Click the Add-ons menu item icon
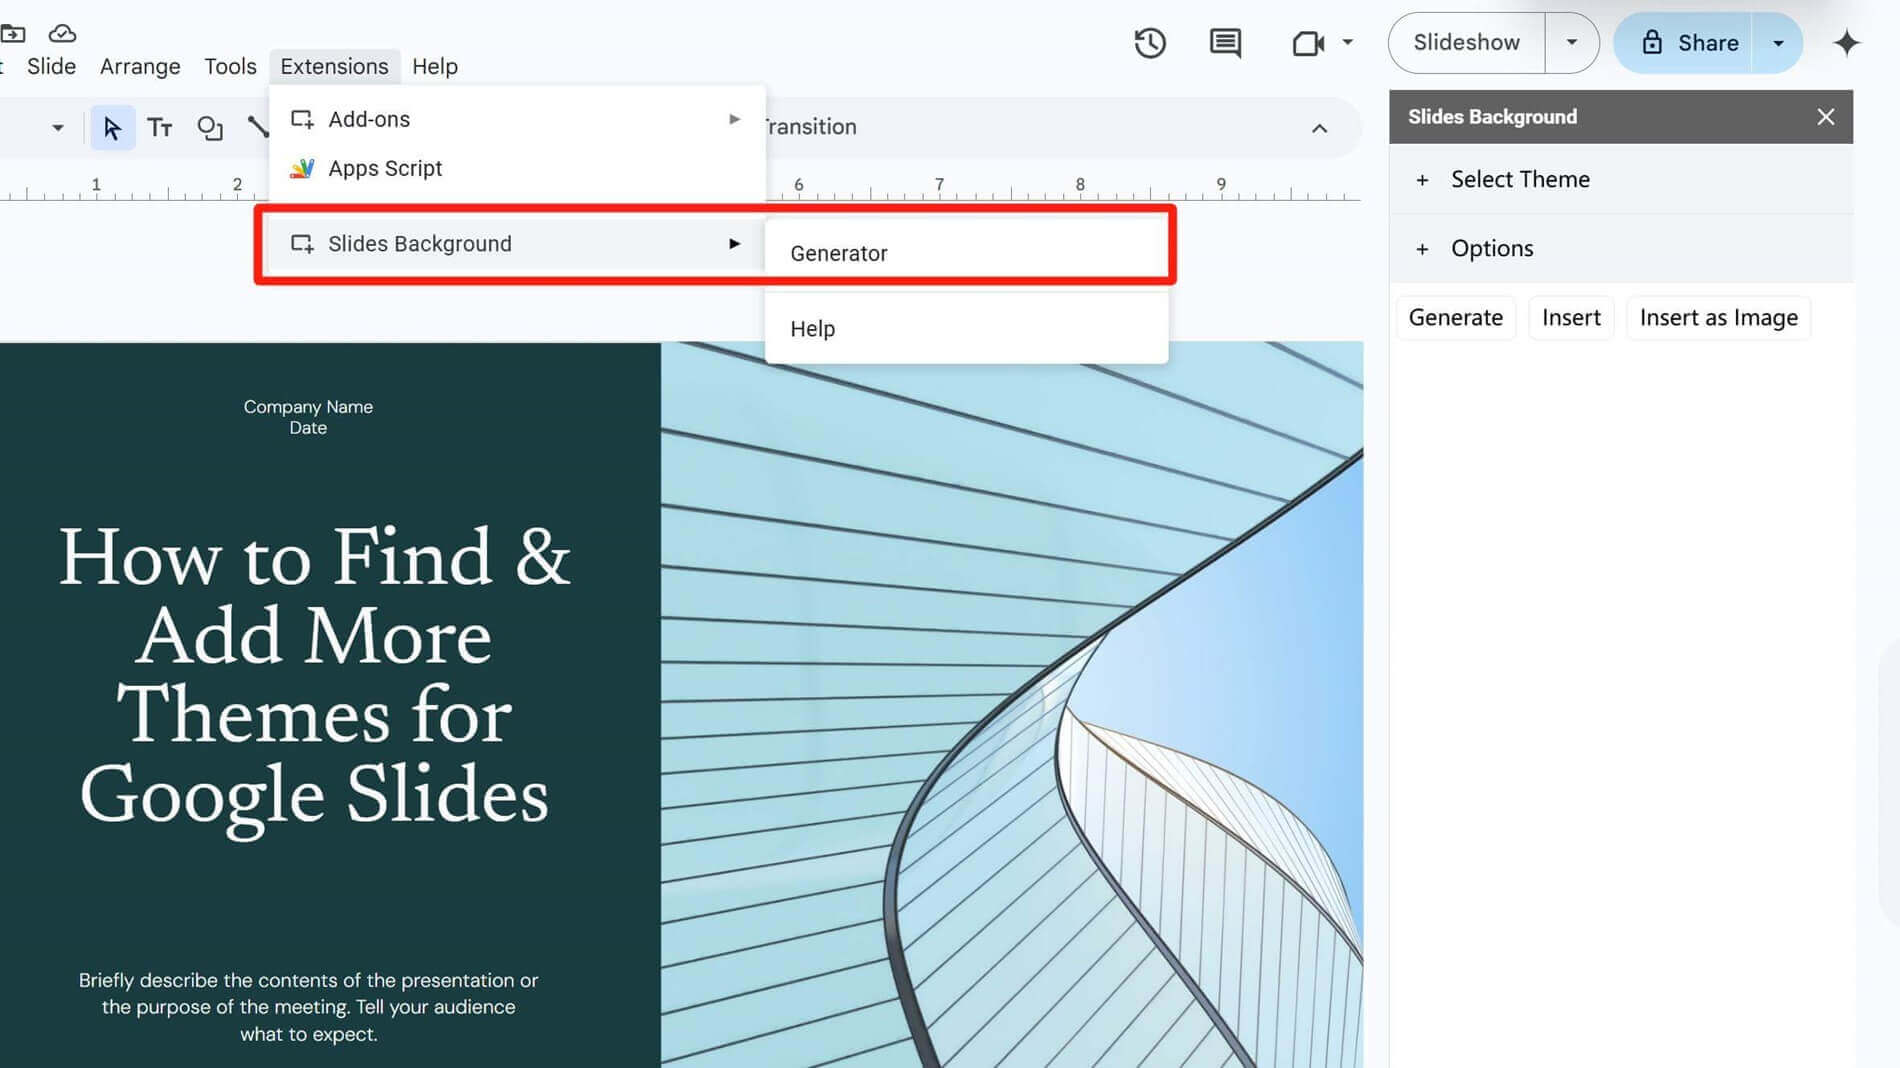 pyautogui.click(x=302, y=119)
